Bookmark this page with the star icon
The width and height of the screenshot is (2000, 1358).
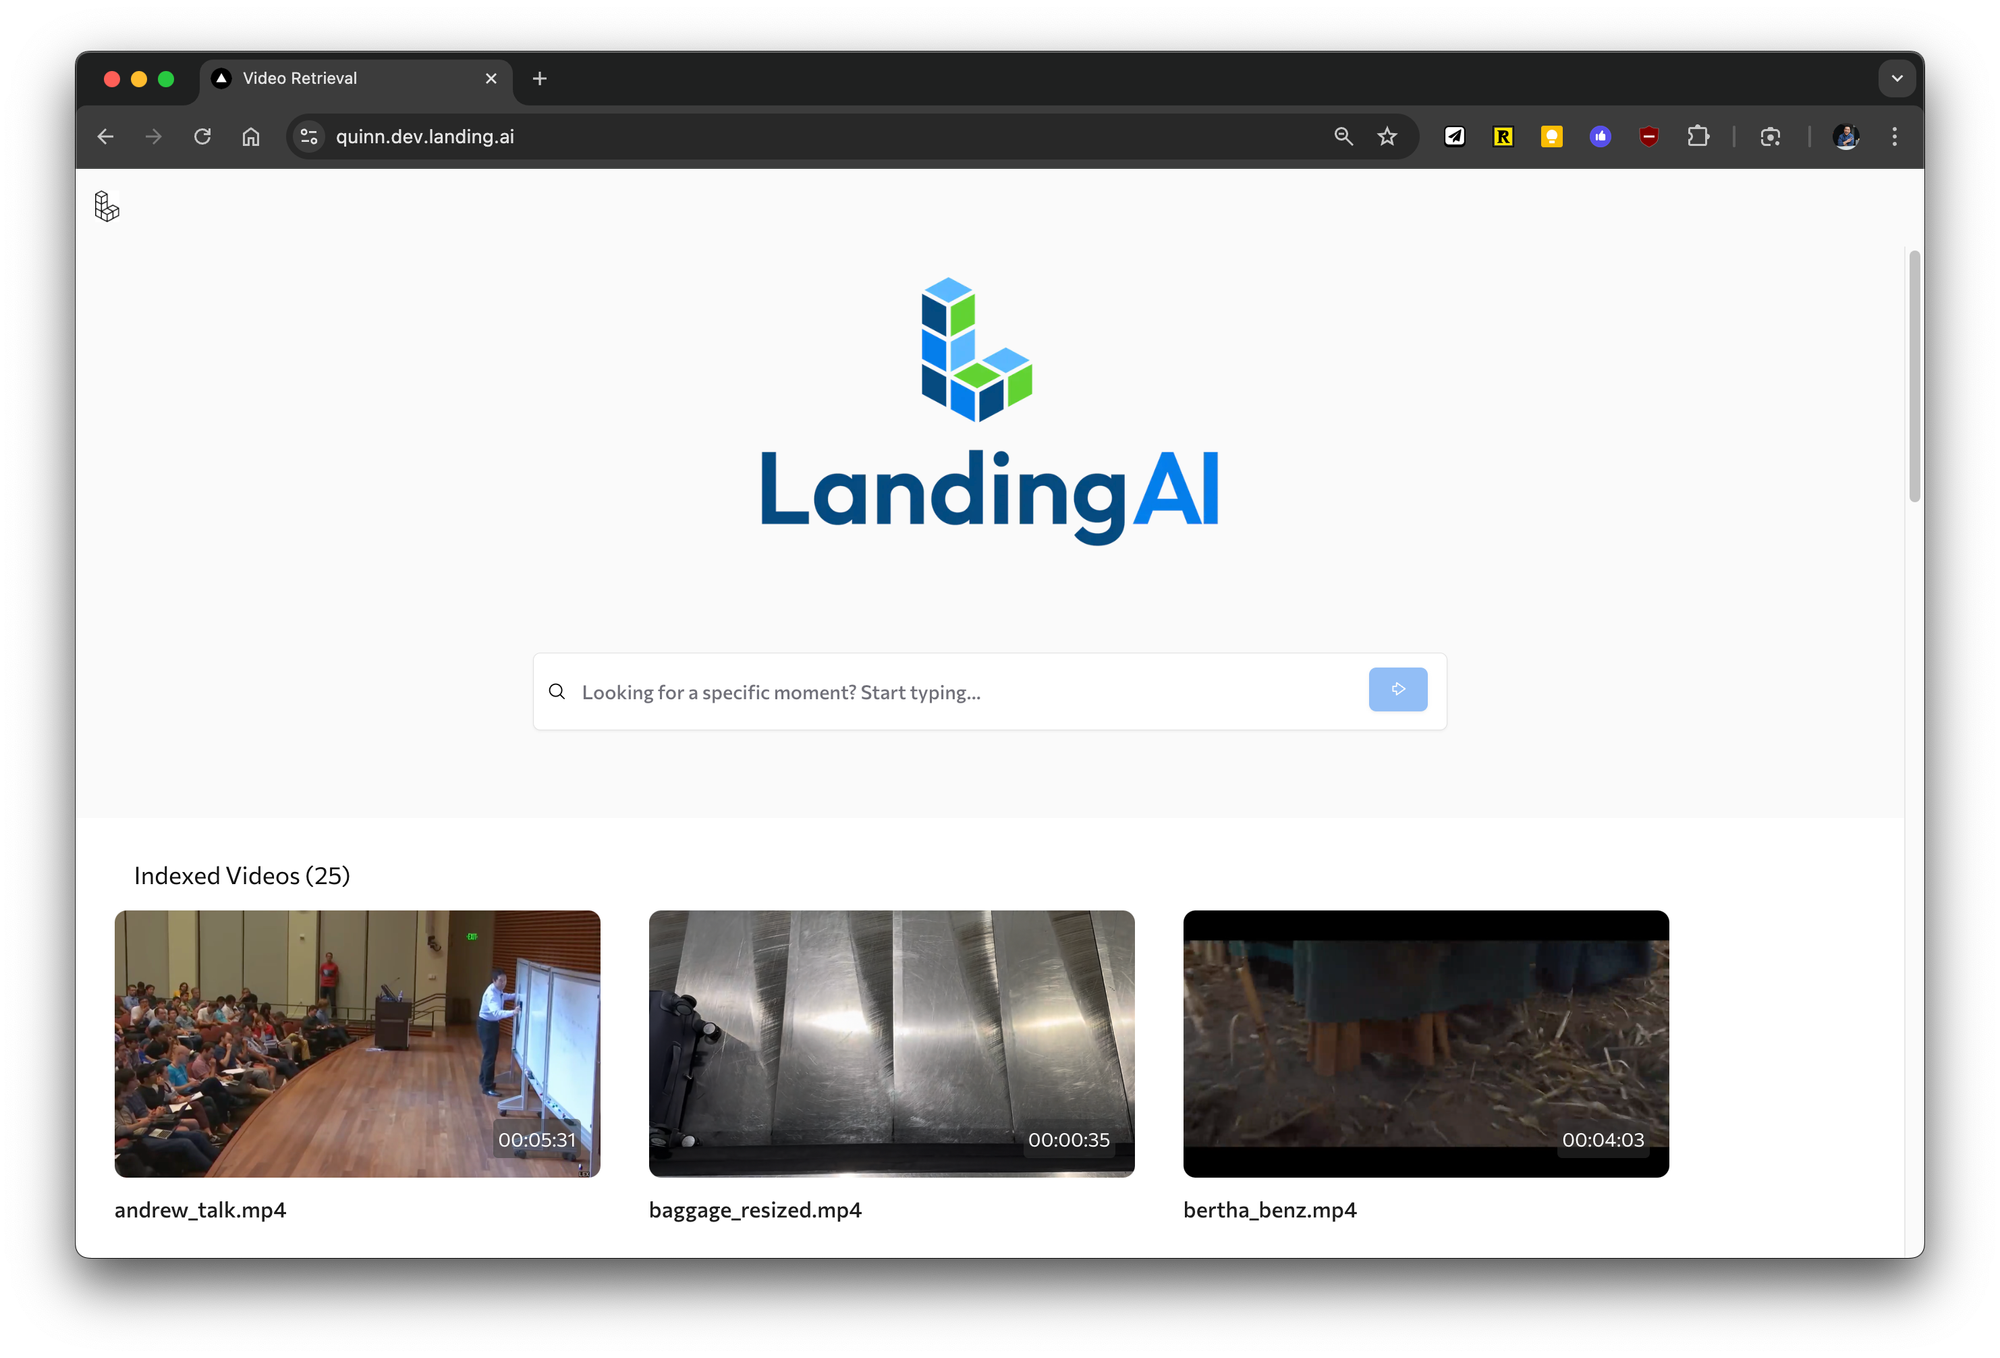click(1387, 137)
